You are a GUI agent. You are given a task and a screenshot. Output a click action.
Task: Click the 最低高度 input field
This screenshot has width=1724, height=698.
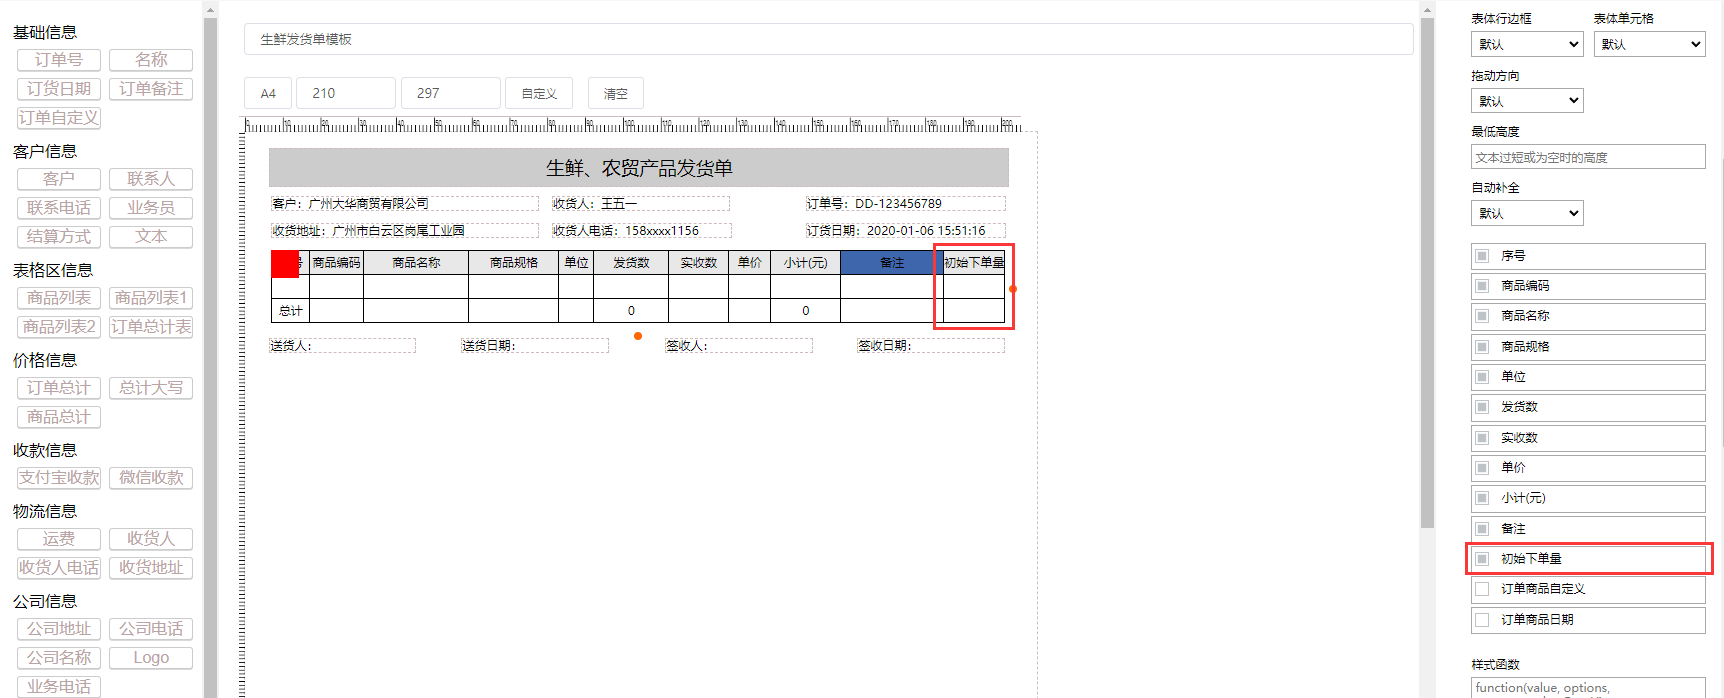coord(1587,157)
